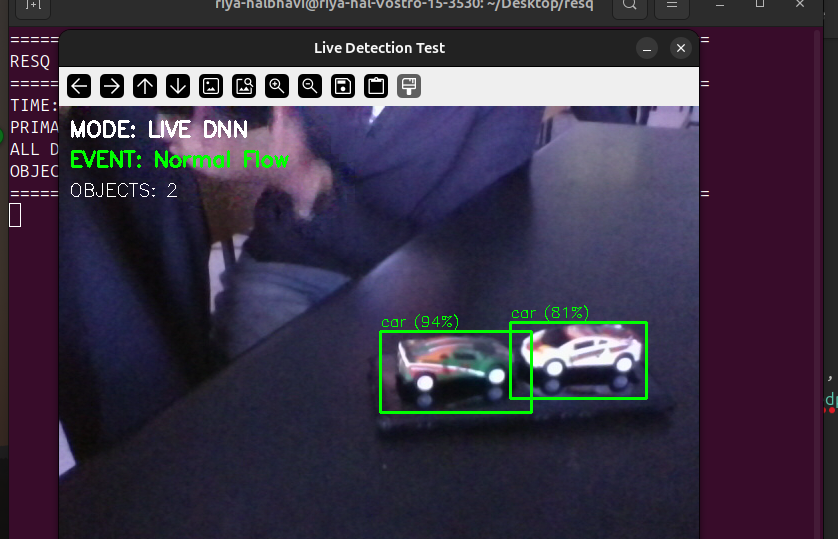The image size is (838, 539).
Task: Open terminal search magnifier icon
Action: [x=630, y=5]
